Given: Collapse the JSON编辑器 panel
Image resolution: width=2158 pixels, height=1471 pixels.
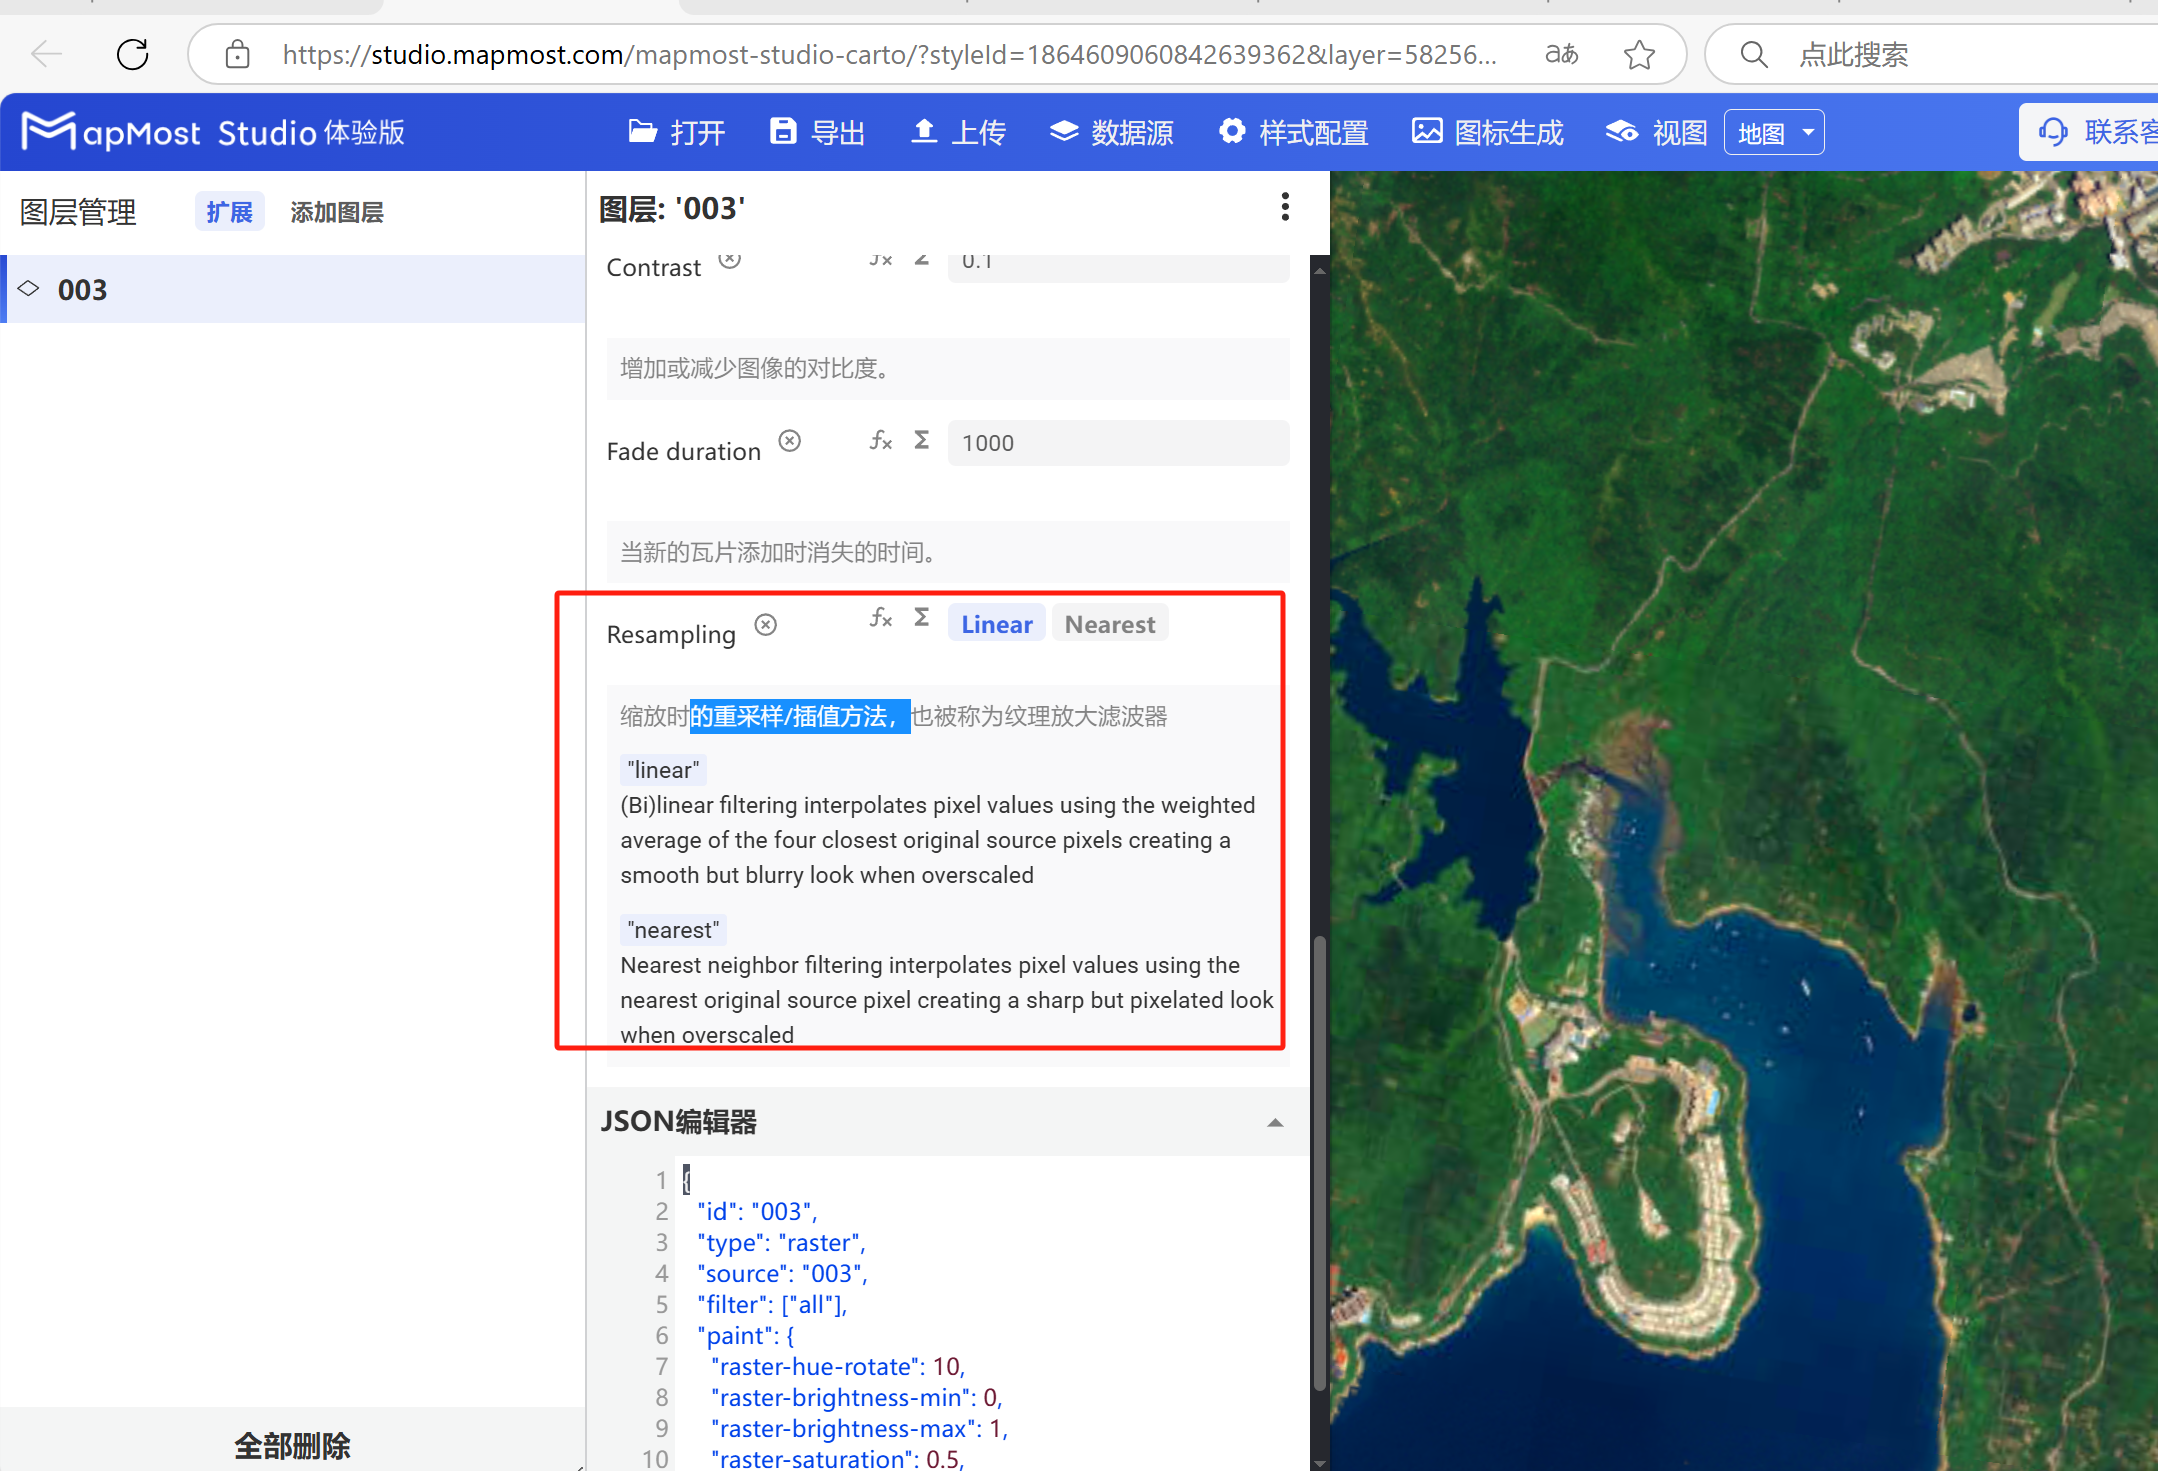Looking at the screenshot, I should pos(1274,1122).
